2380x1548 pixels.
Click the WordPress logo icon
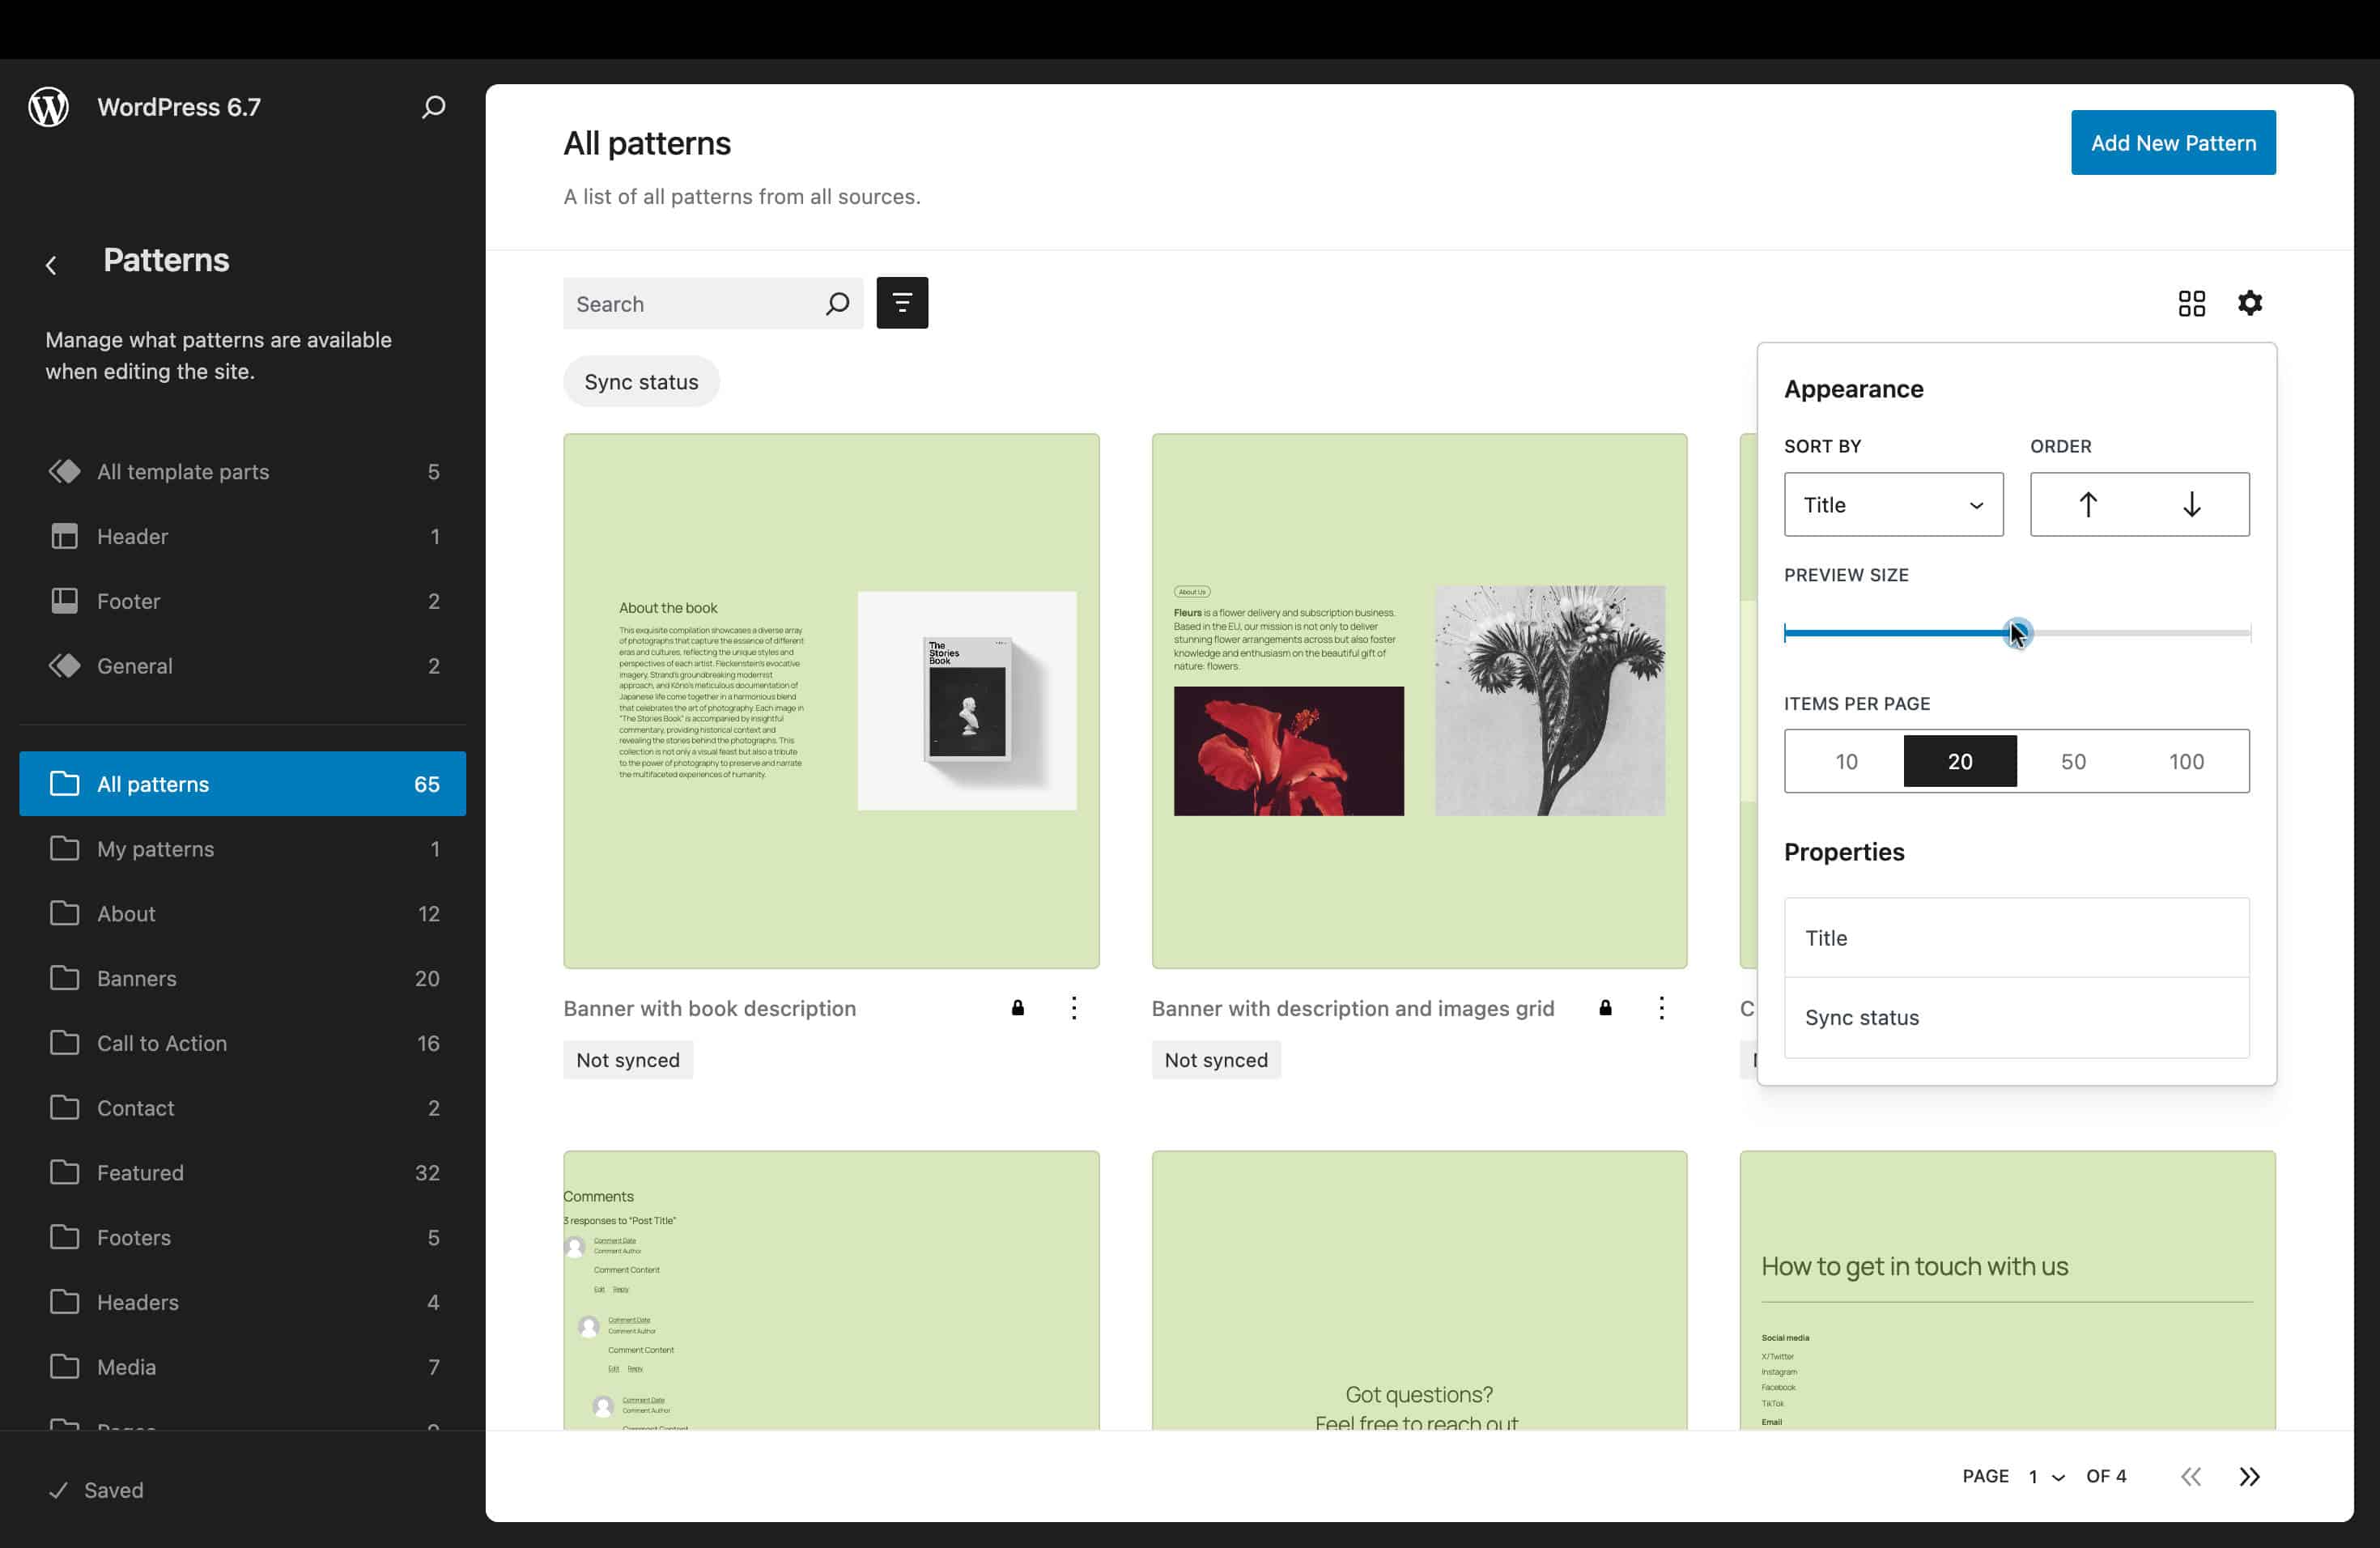(48, 107)
